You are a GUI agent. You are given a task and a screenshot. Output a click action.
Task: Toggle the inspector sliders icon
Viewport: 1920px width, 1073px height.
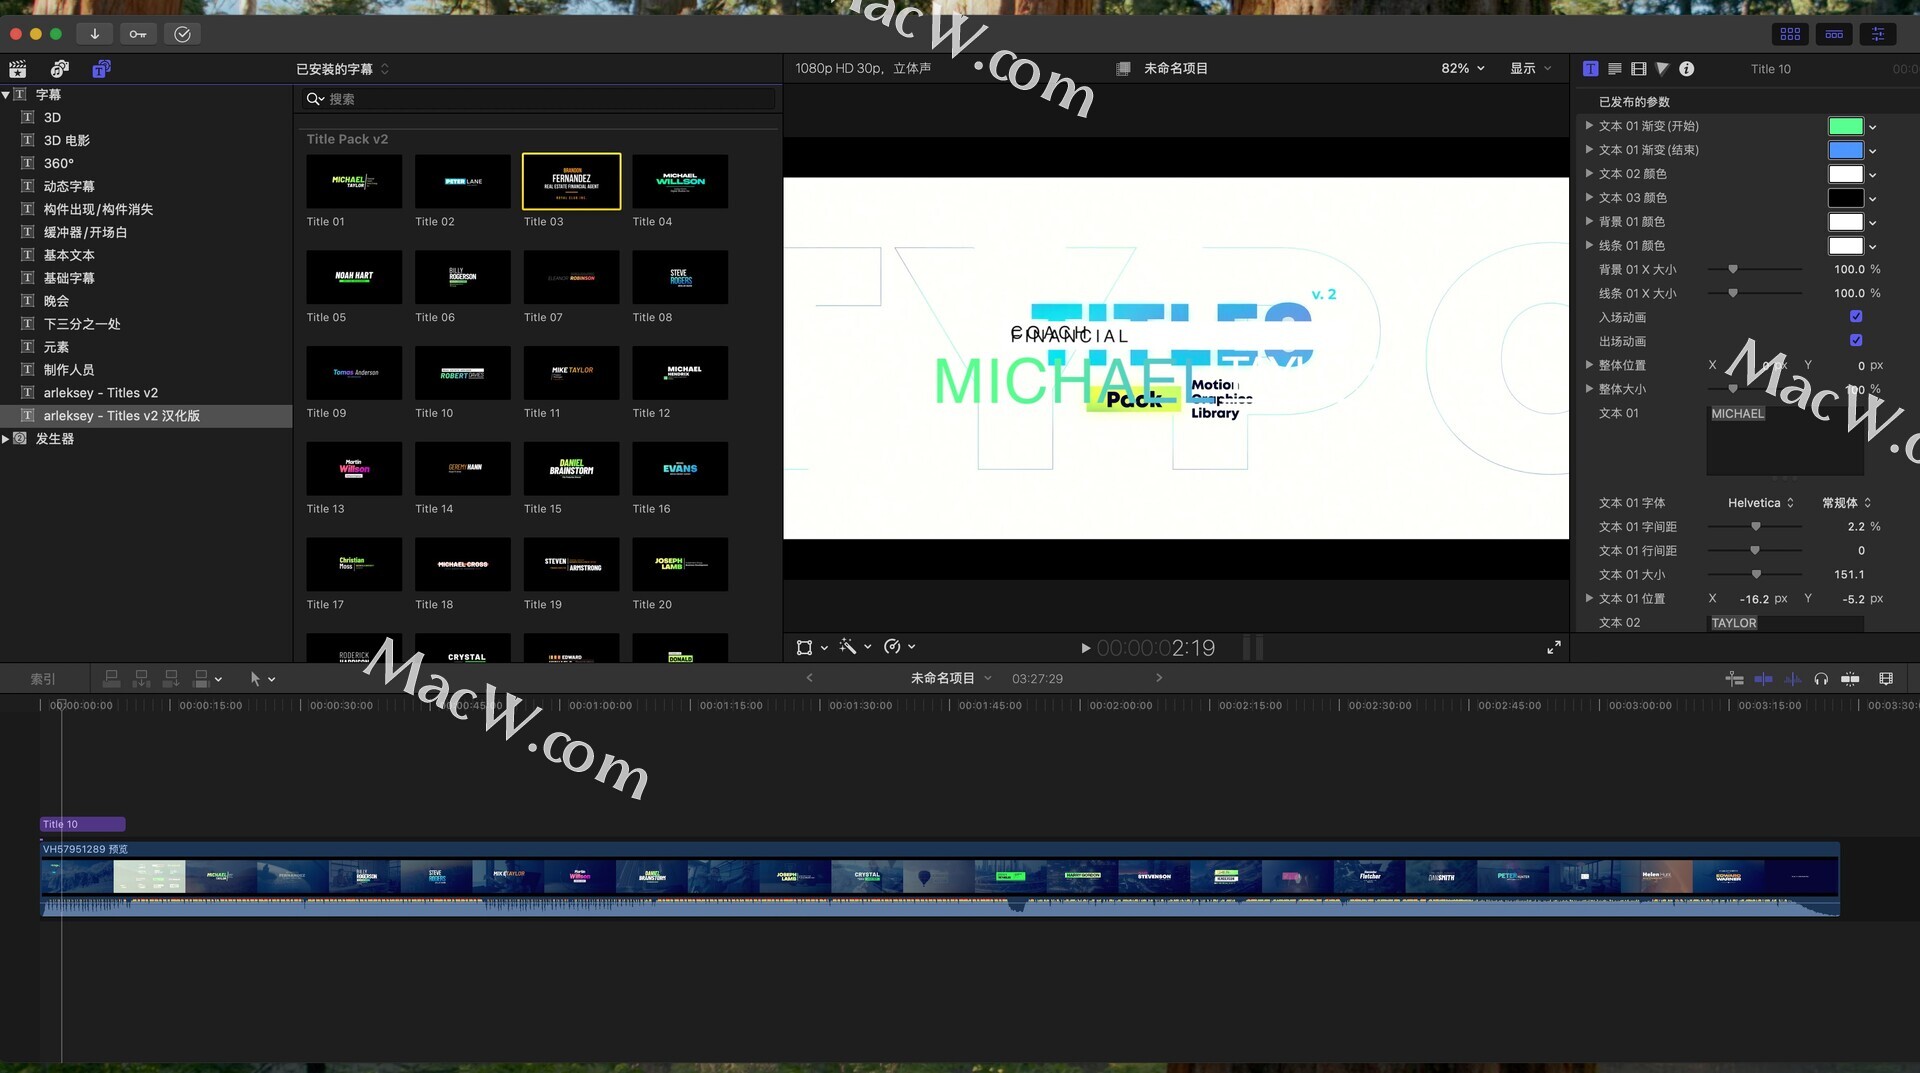pyautogui.click(x=1878, y=34)
